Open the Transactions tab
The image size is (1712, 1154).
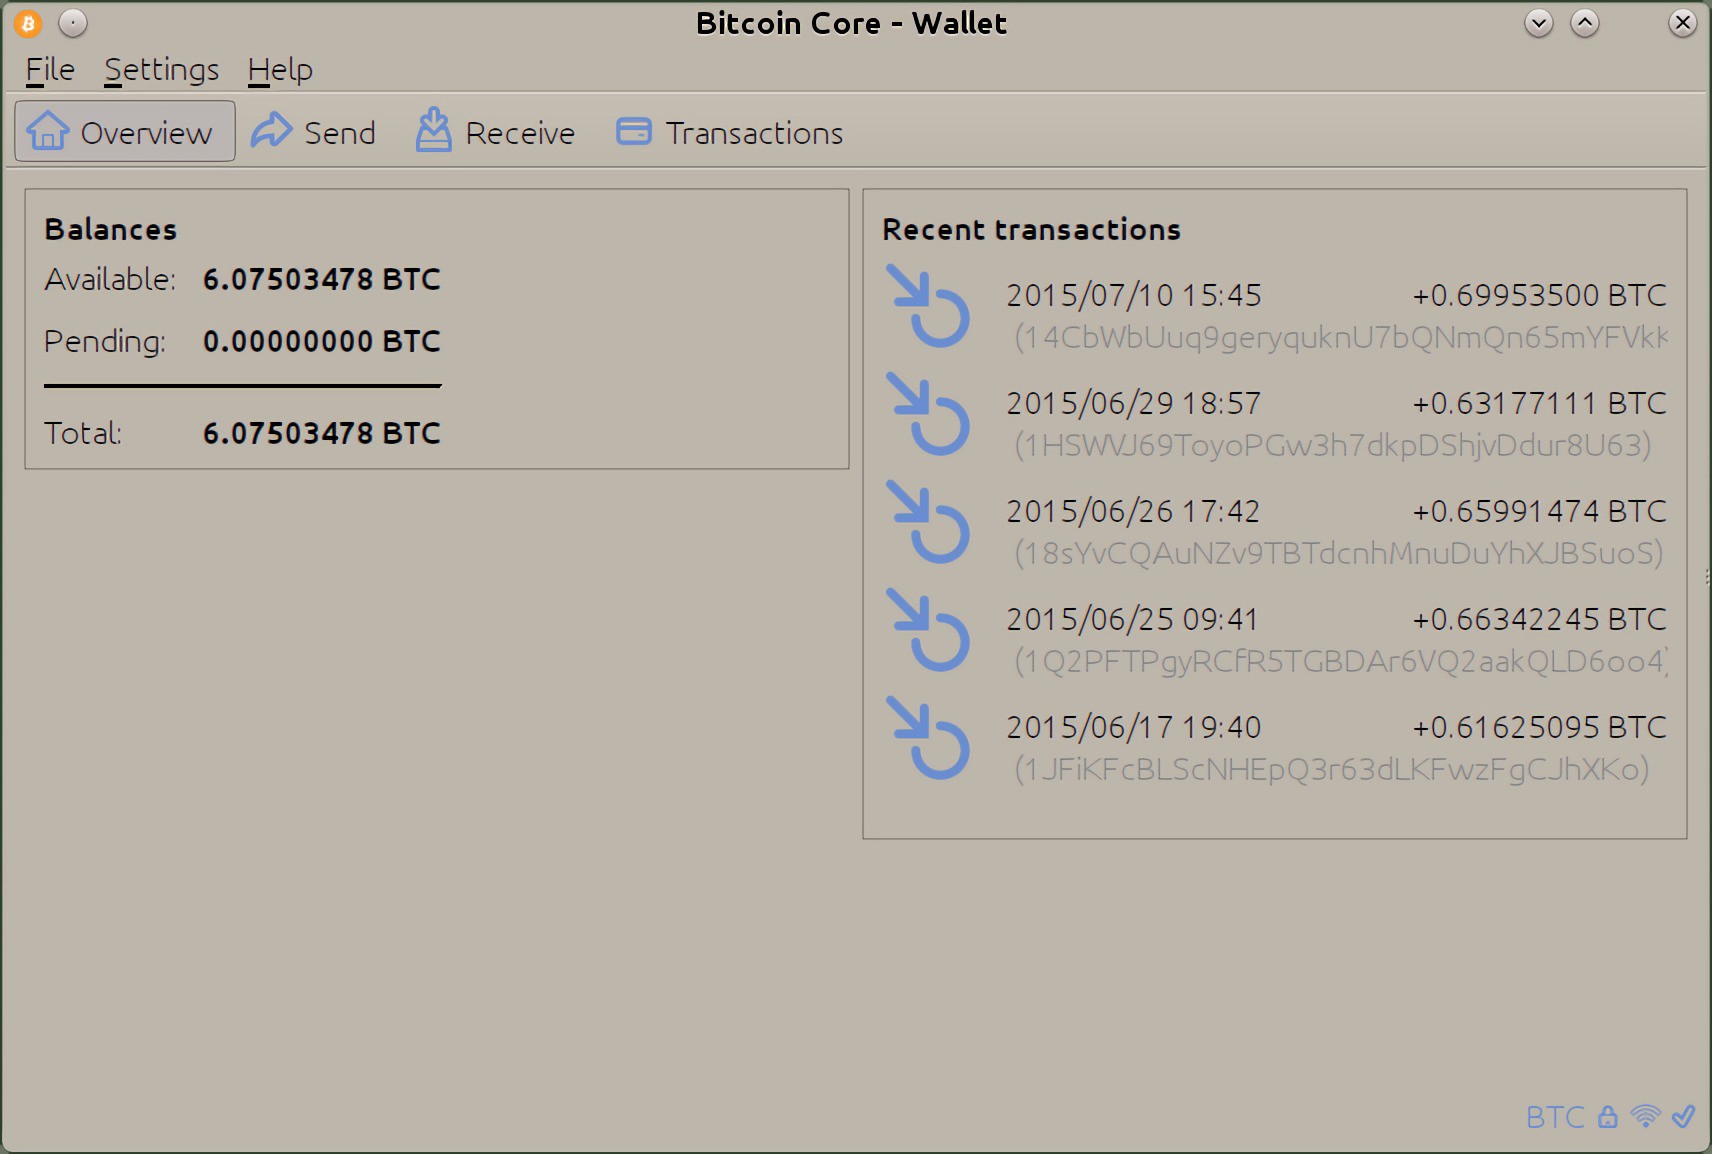[x=730, y=131]
